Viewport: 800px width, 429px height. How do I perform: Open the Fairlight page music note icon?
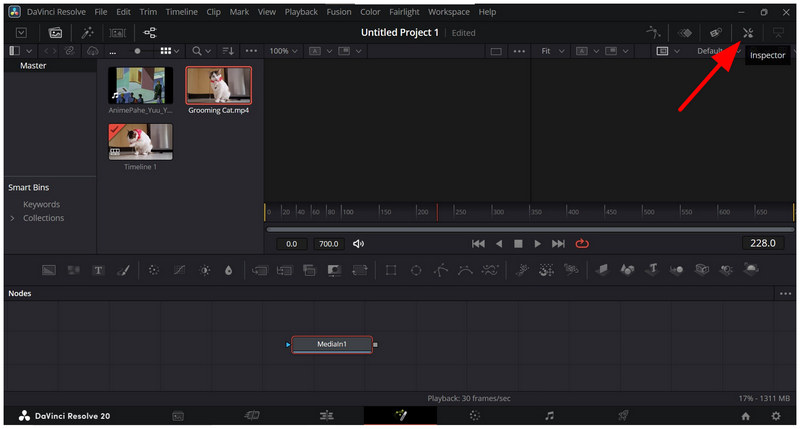(549, 416)
